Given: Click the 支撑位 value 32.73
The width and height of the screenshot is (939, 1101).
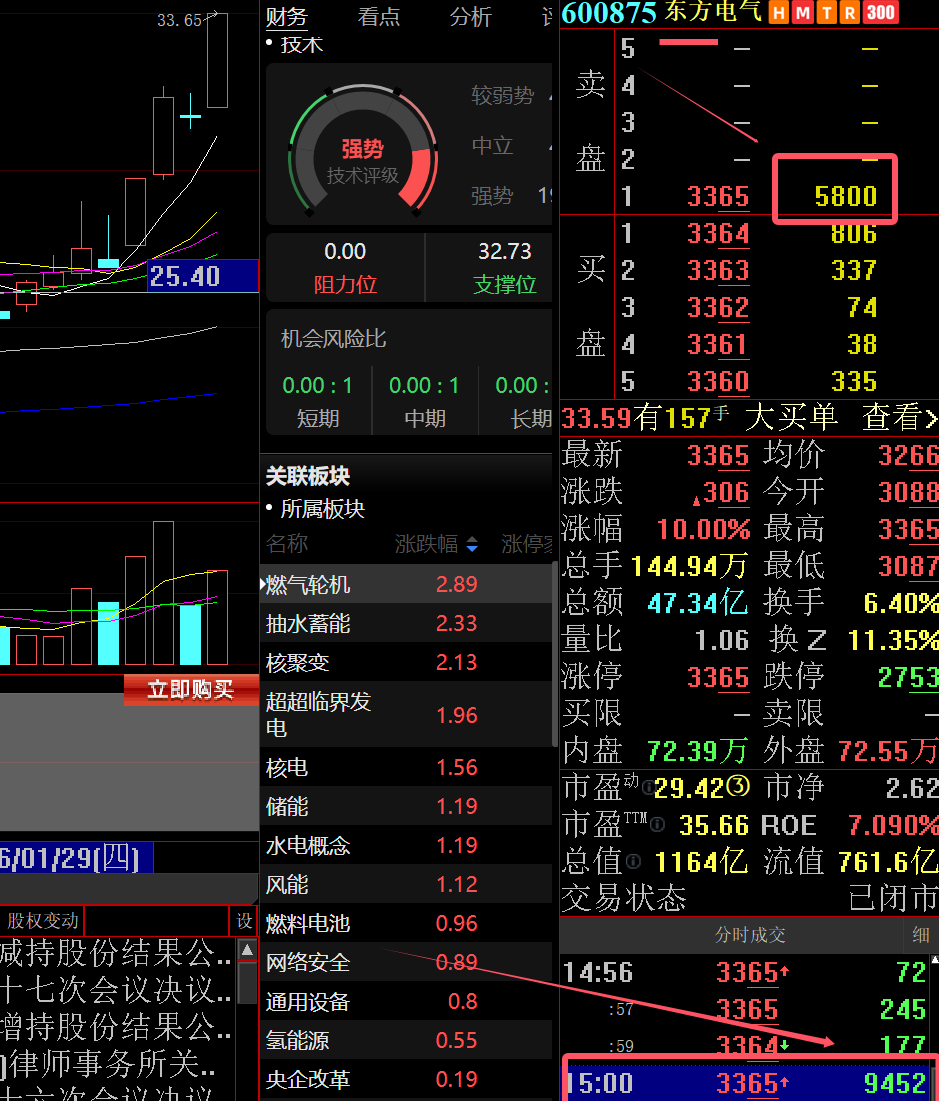Looking at the screenshot, I should coord(505,251).
